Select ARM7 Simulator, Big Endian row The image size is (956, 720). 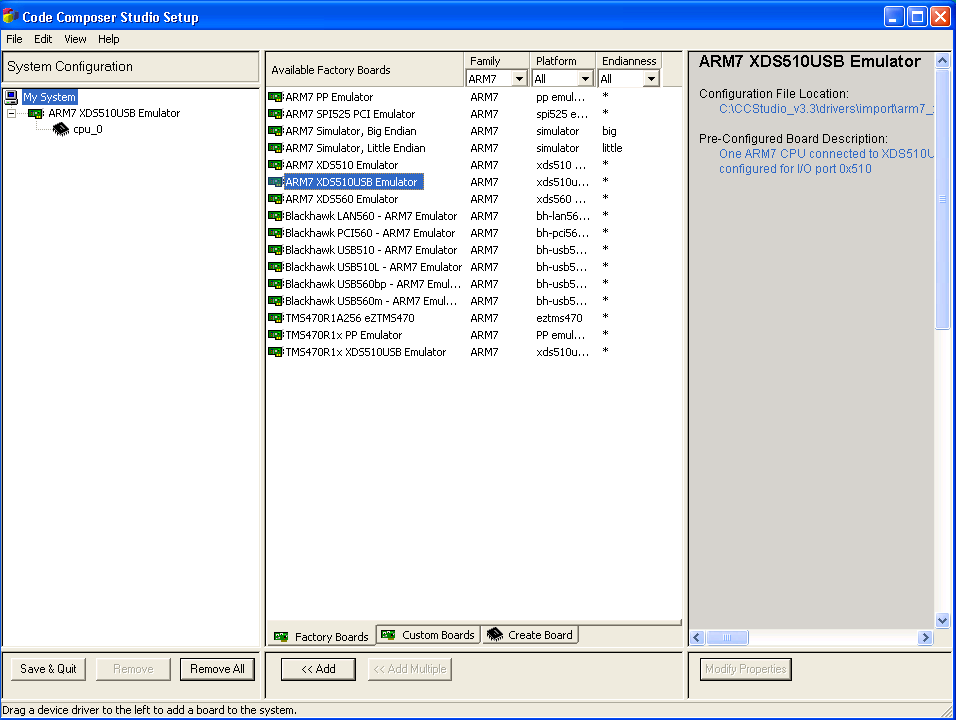click(x=474, y=131)
